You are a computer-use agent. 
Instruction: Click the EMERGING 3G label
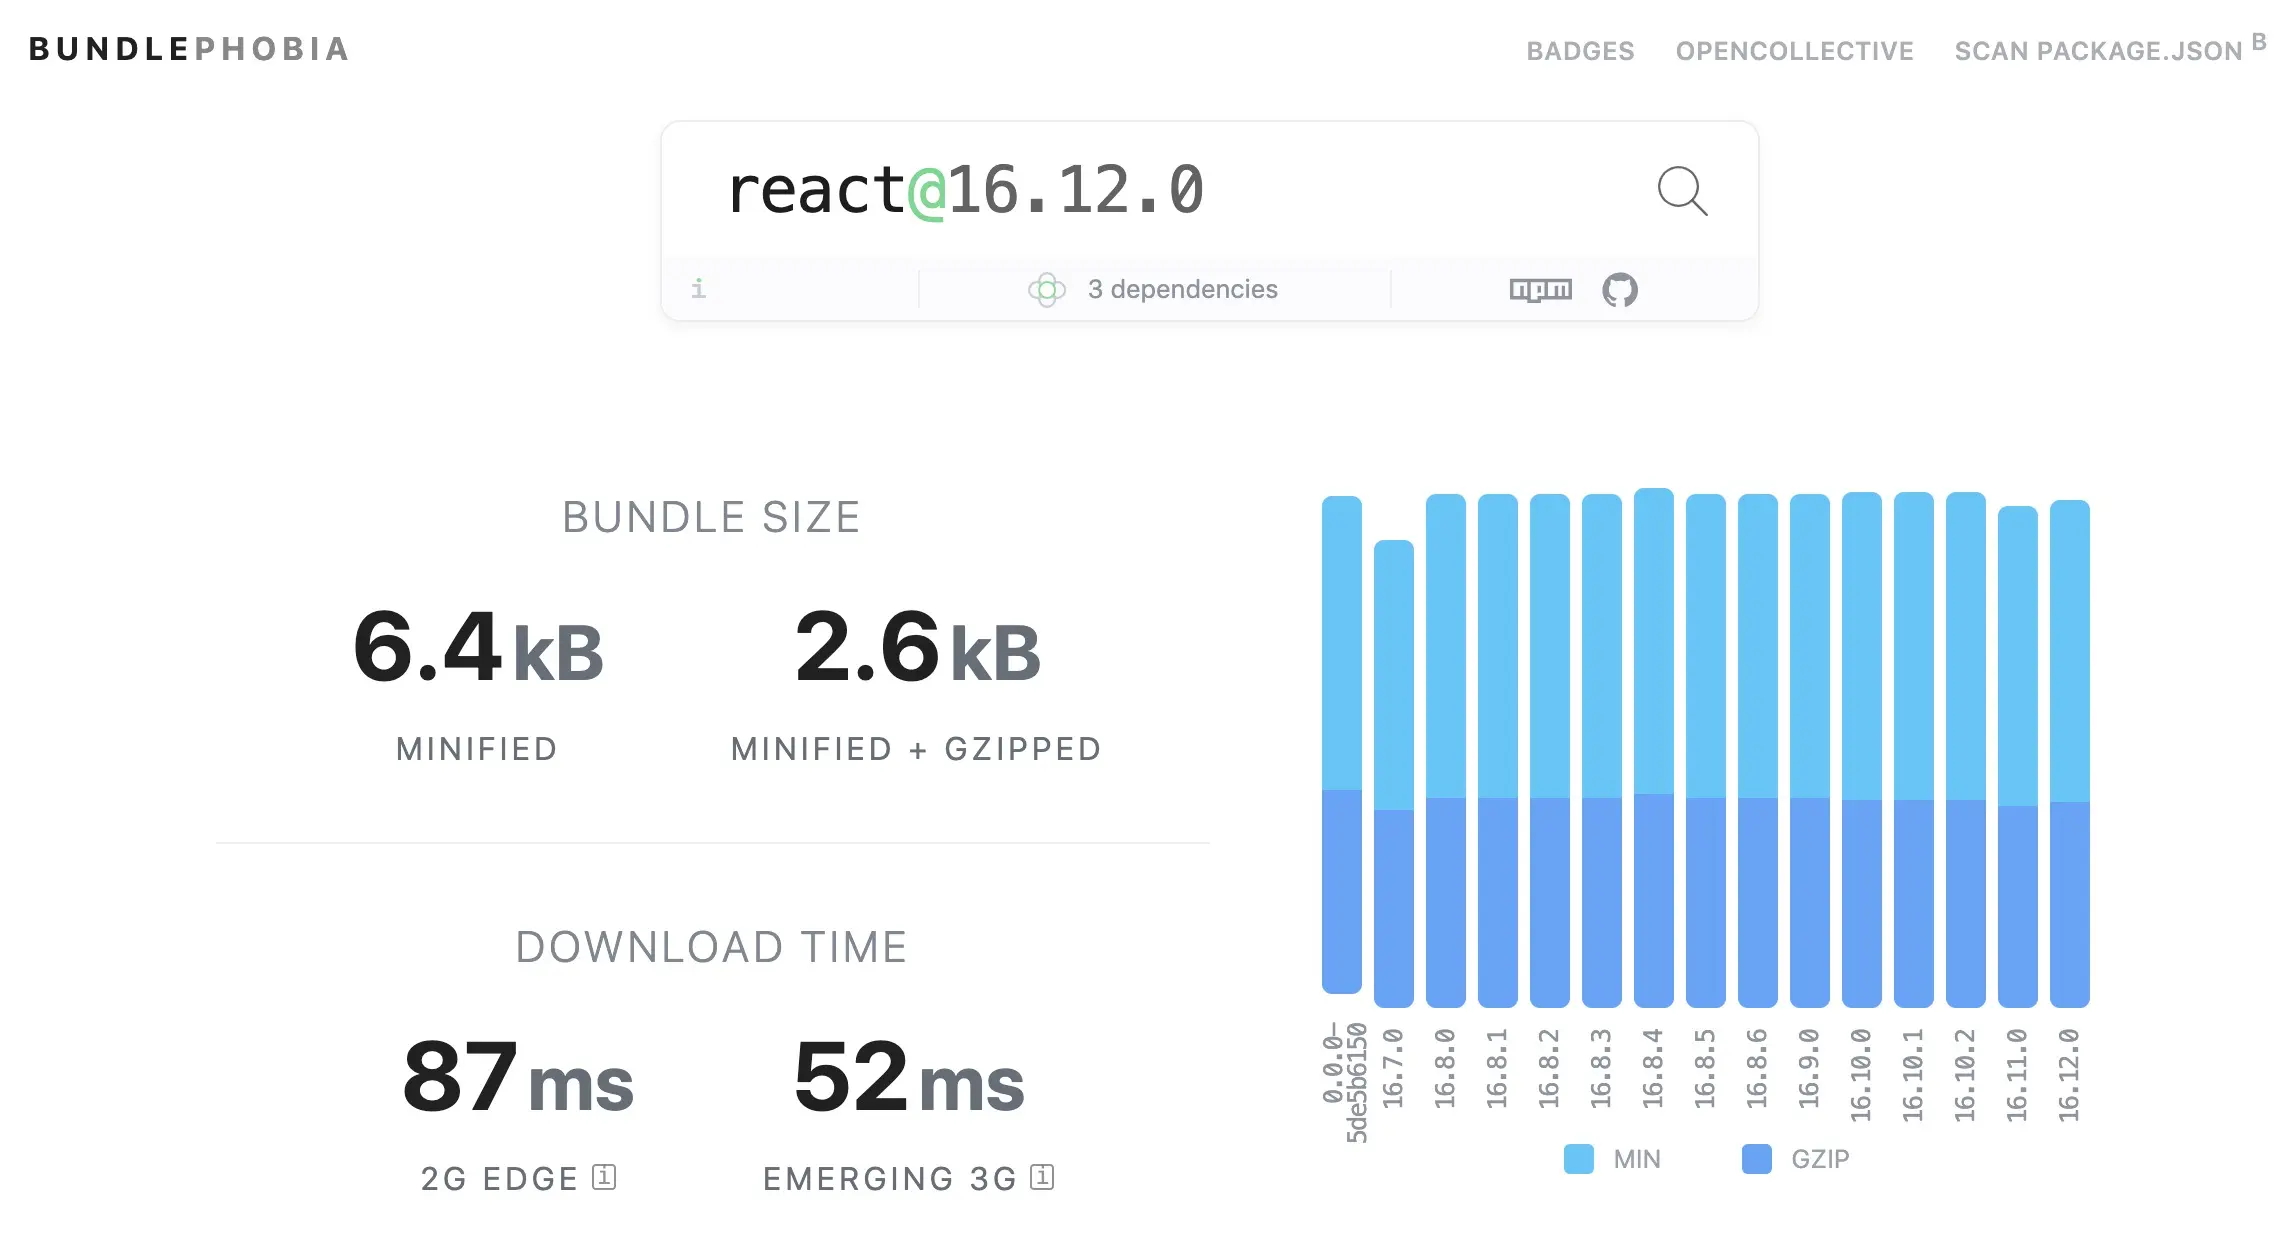coord(890,1179)
